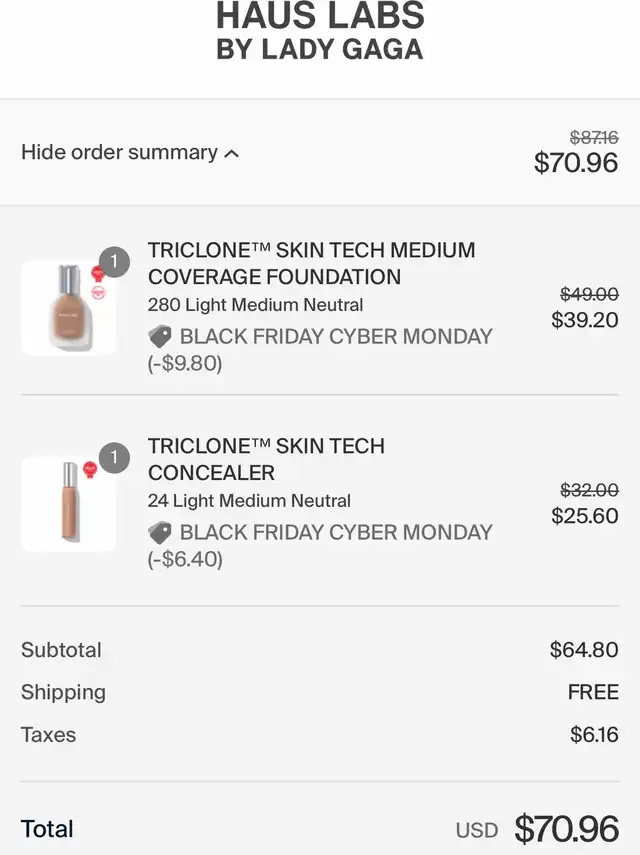Click the concealer tube thumbnail
This screenshot has height=855, width=640.
(69, 504)
